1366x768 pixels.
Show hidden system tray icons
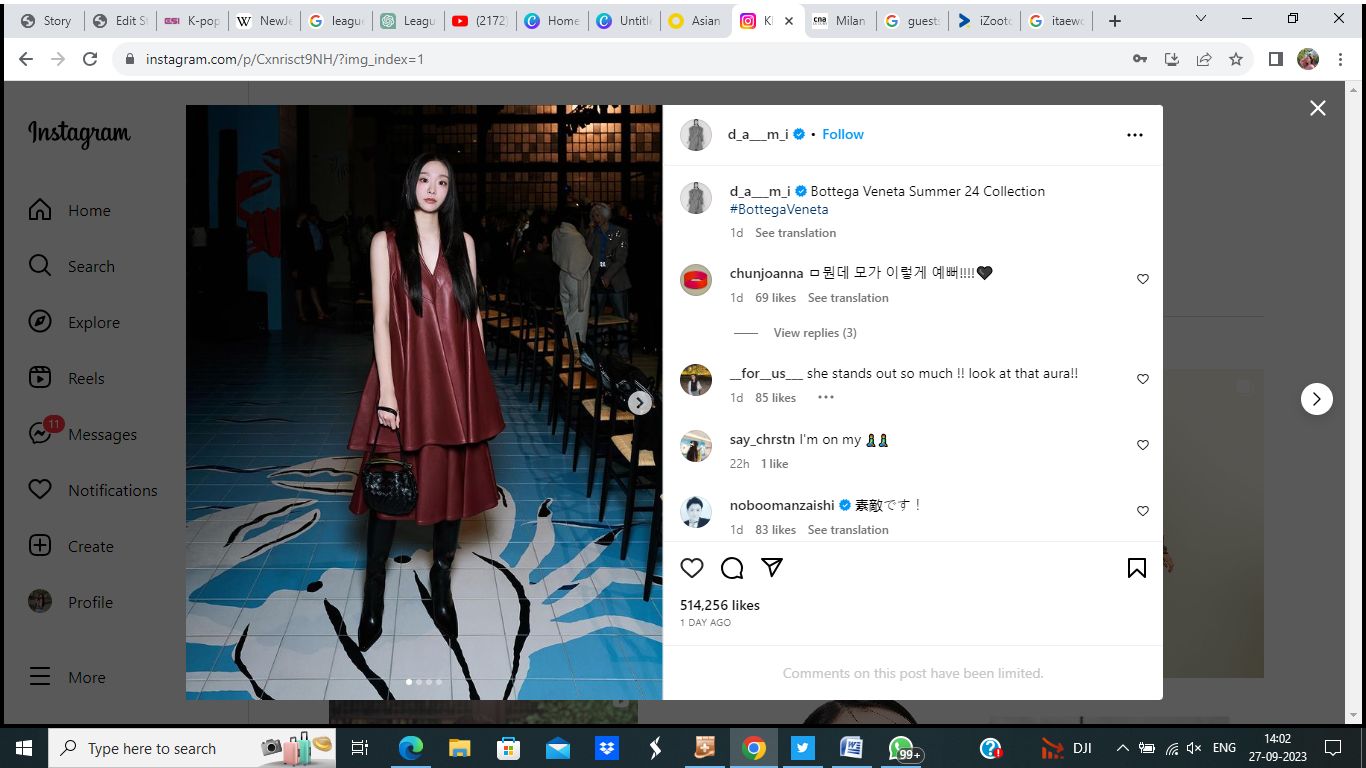tap(1122, 748)
